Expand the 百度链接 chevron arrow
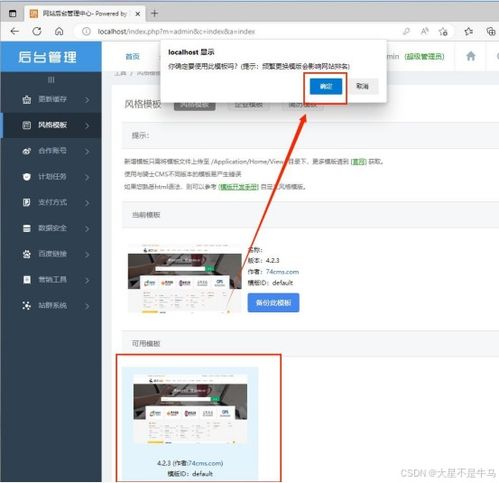This screenshot has width=499, height=483. 87,254
